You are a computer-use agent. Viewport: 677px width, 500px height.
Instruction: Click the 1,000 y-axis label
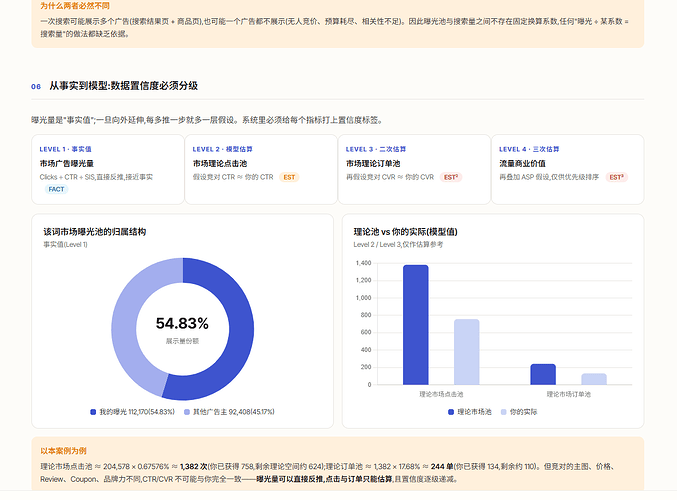[363, 298]
